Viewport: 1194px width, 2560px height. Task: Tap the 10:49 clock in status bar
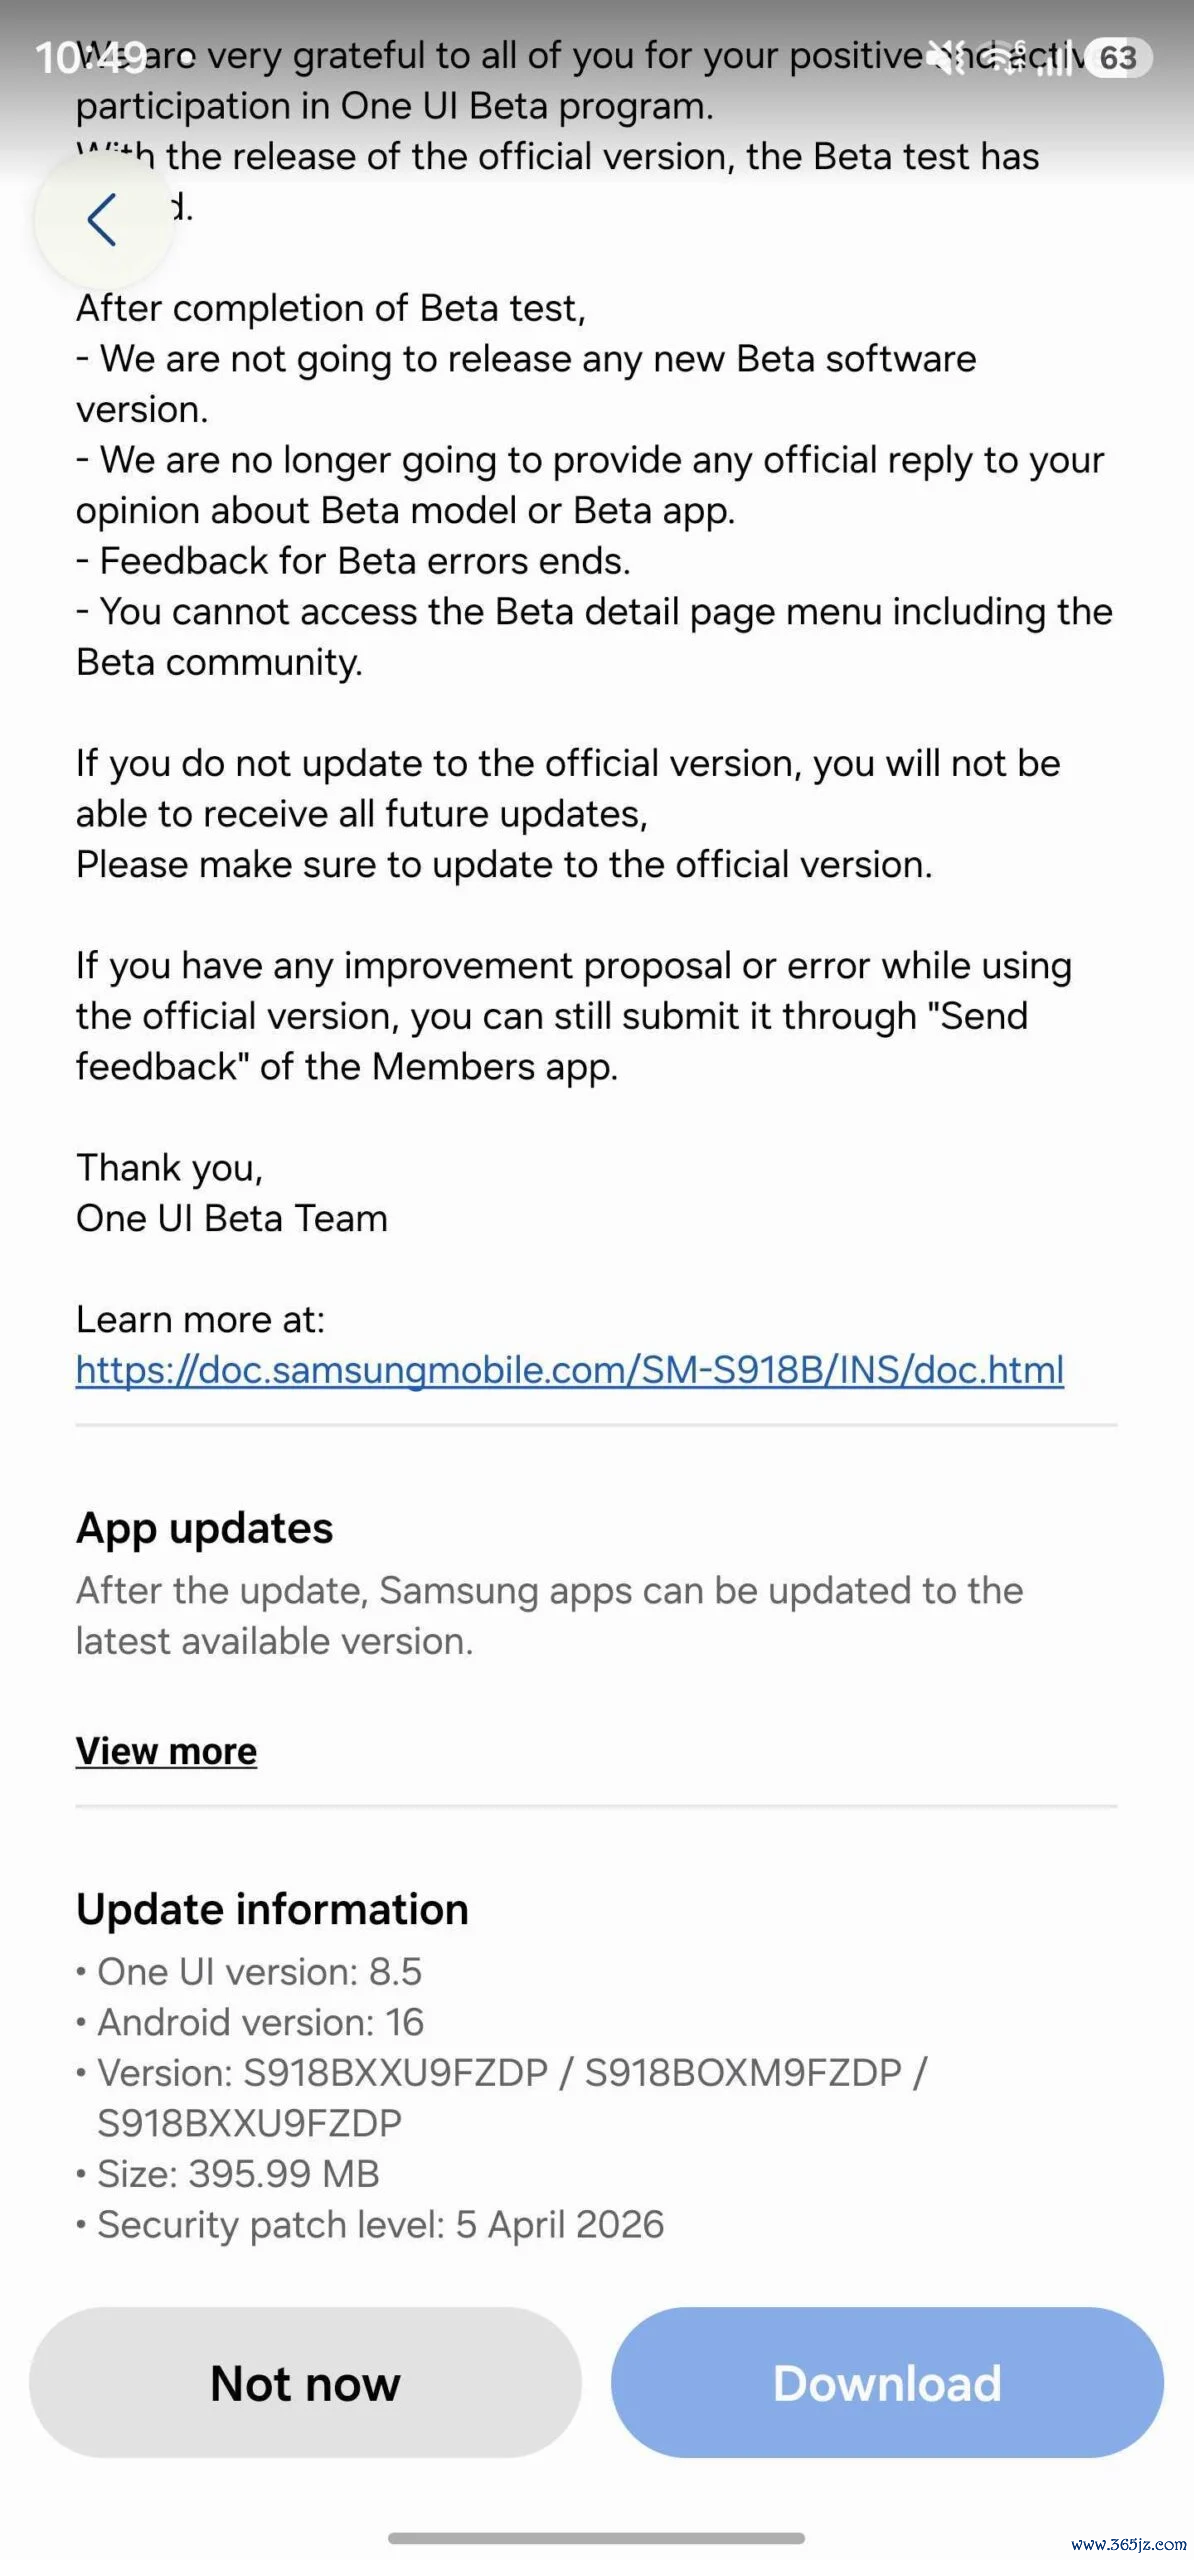(90, 58)
